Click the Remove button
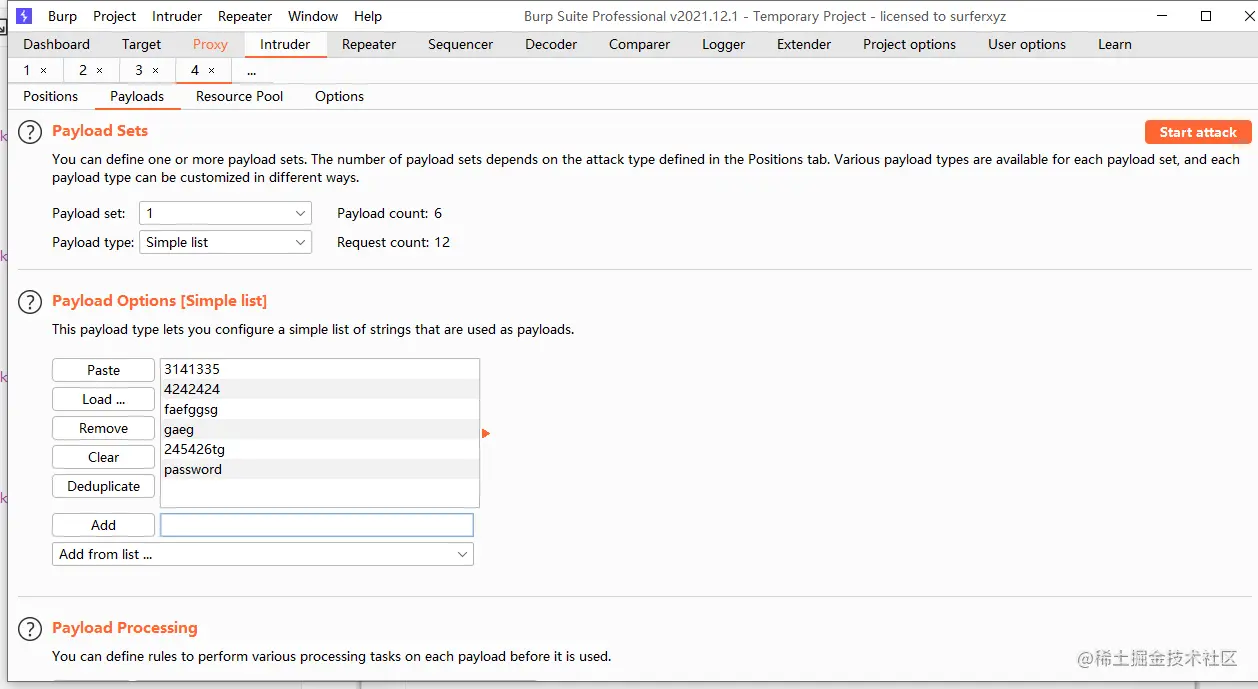The image size is (1258, 689). pos(103,428)
